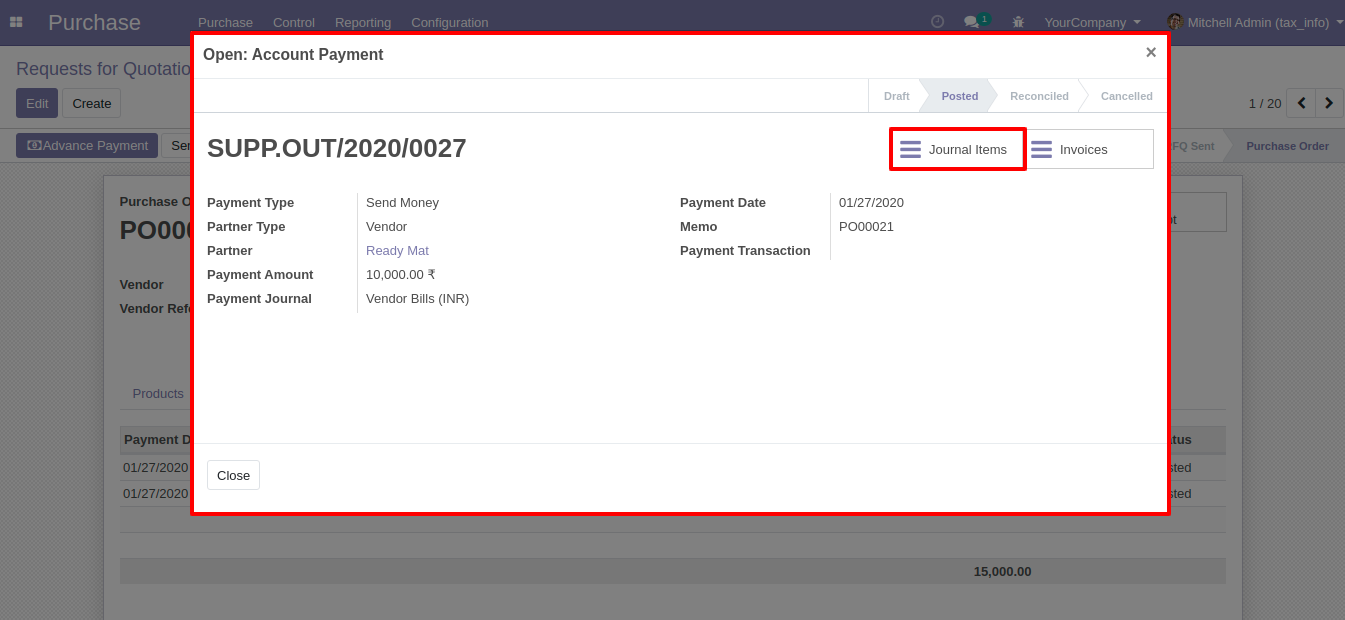Open the Reporting menu

[x=363, y=22]
